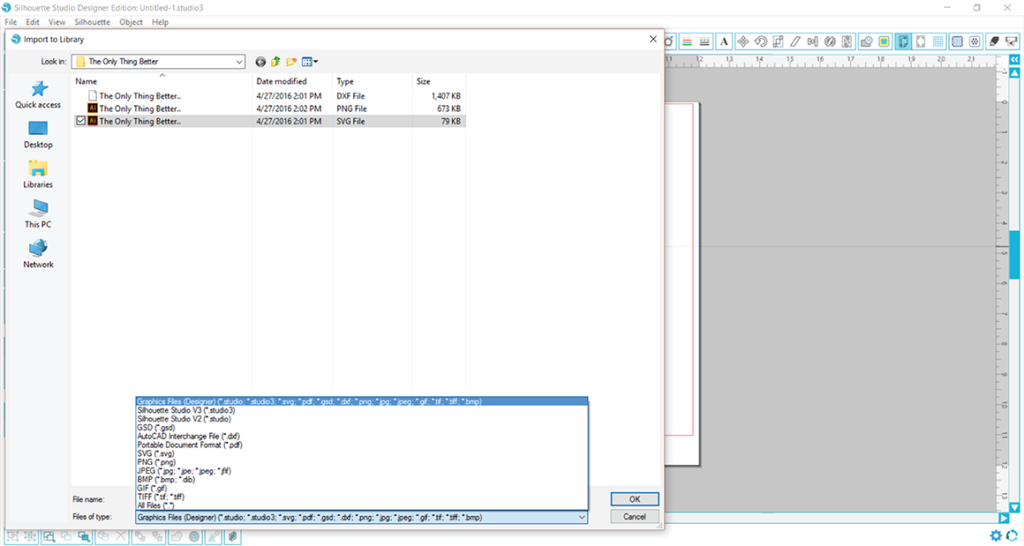
Task: Open the File menu
Action: click(x=10, y=22)
